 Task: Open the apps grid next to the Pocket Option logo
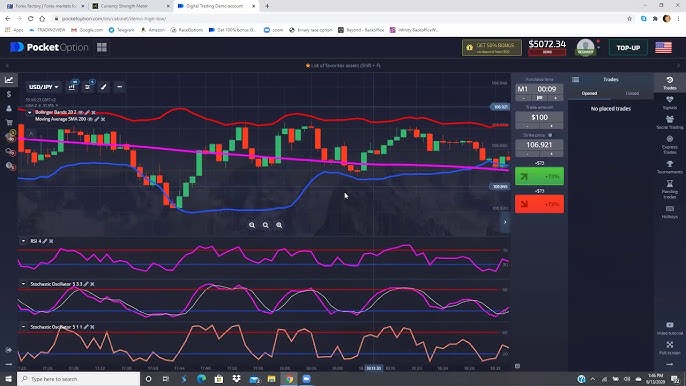pos(102,47)
